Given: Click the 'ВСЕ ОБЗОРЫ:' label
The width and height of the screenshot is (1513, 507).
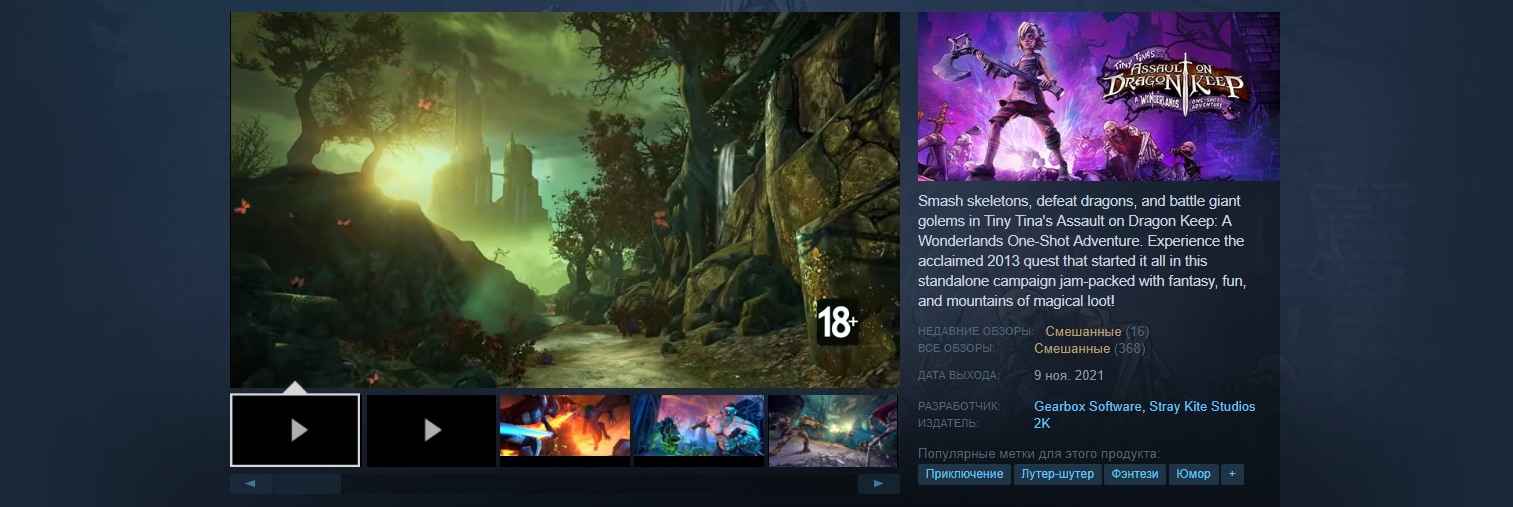Looking at the screenshot, I should coord(956,349).
